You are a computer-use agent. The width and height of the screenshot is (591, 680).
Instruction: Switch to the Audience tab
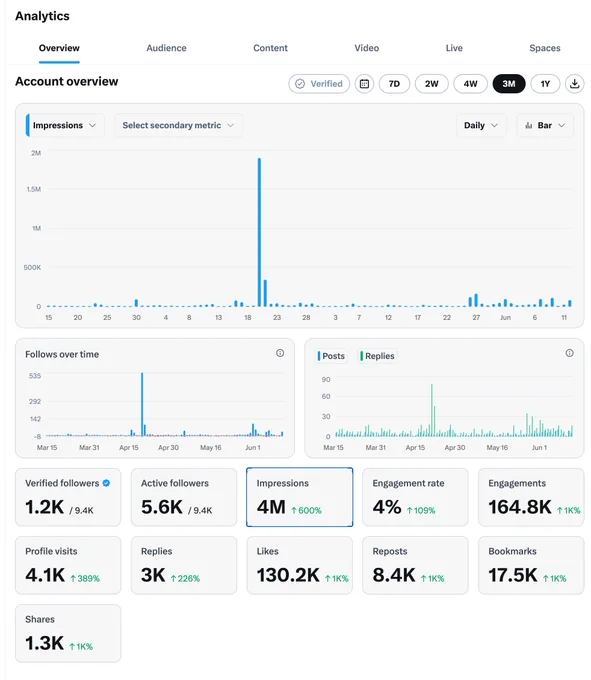tap(166, 48)
